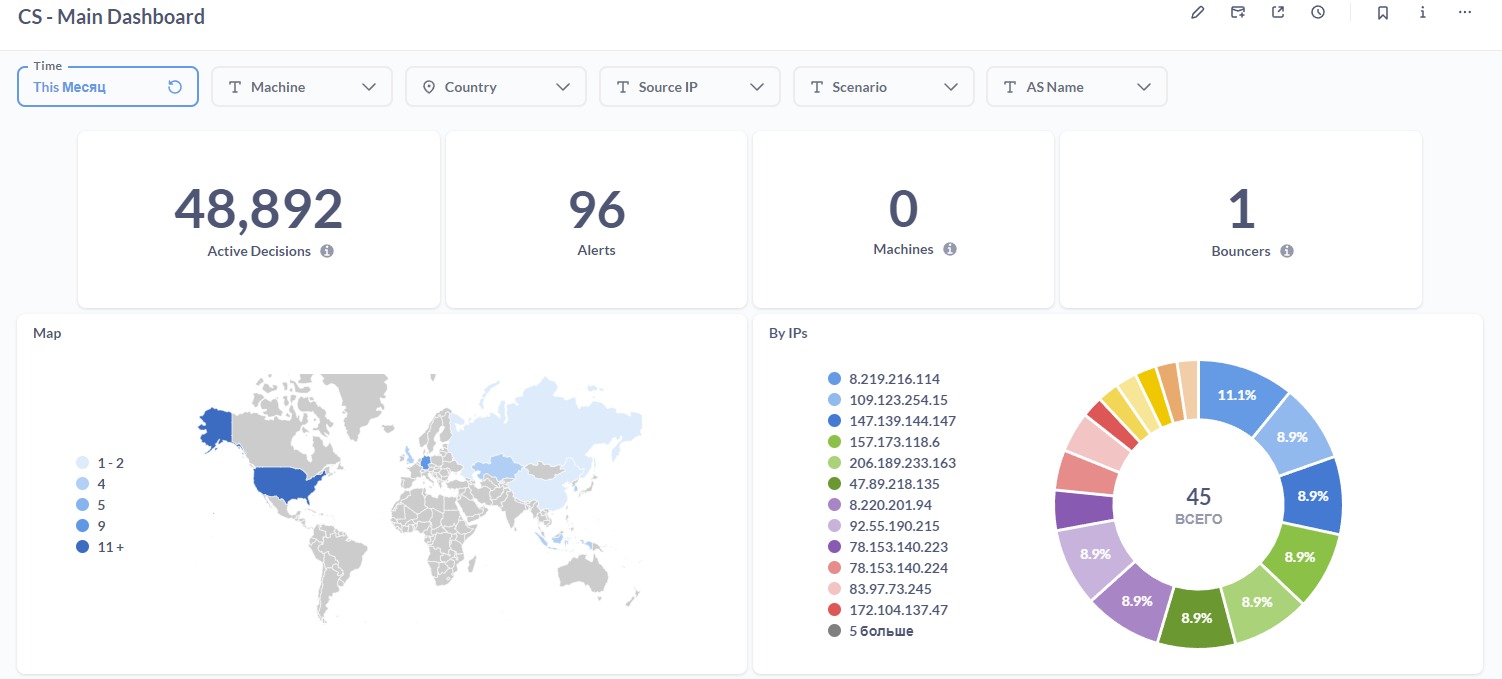Screen dimensions: 1502x679
Task: Click the sharing export icon in the header
Action: tap(1278, 12)
